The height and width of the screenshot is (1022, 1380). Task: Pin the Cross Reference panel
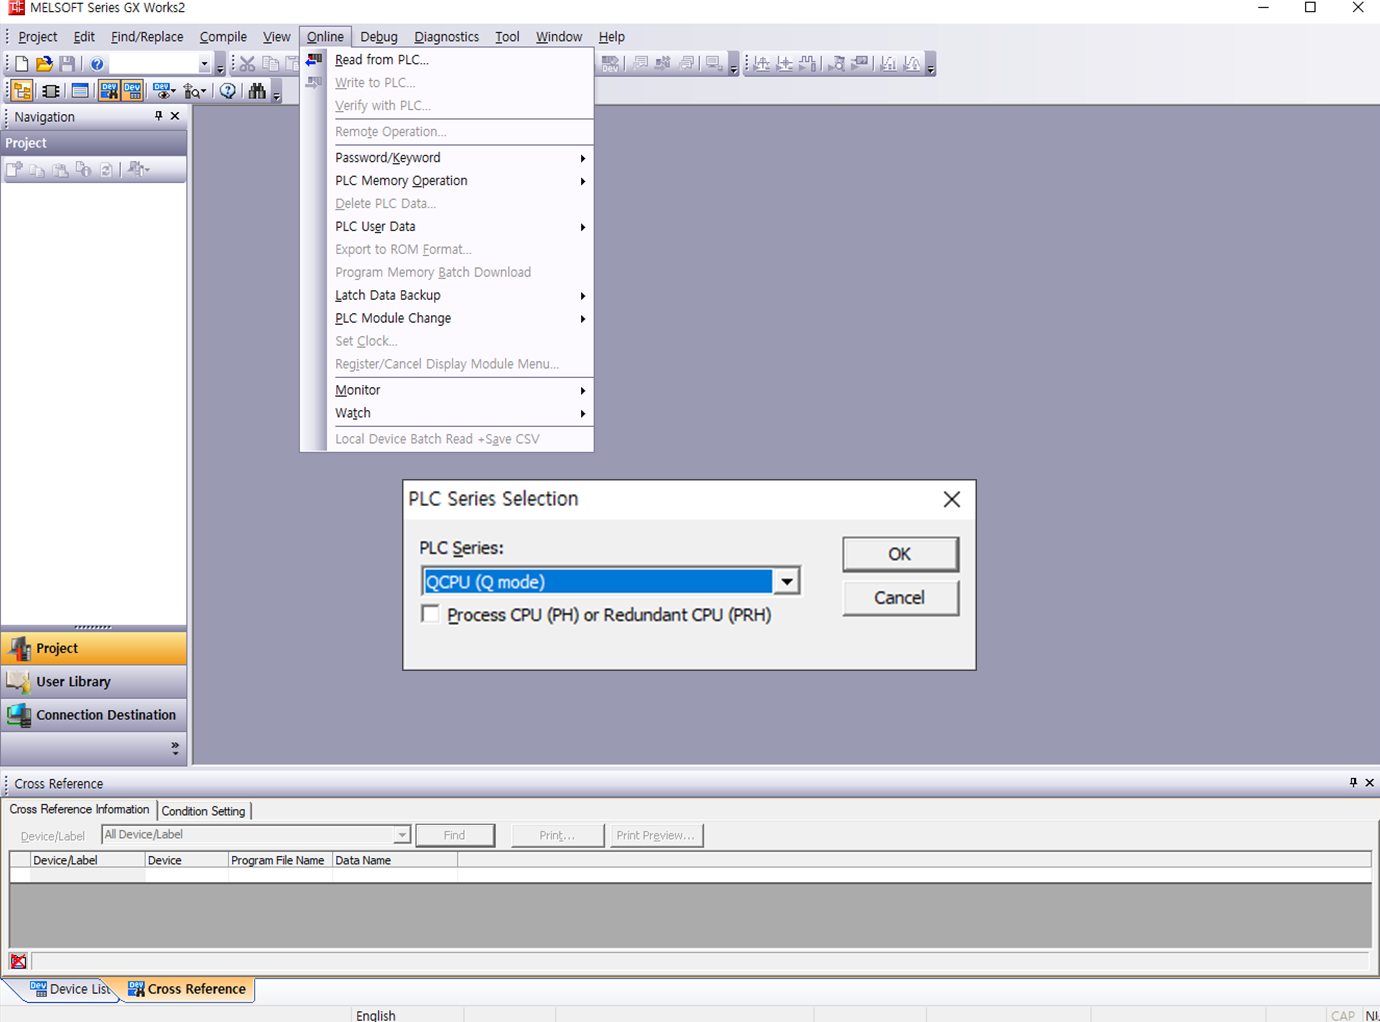pyautogui.click(x=1353, y=783)
